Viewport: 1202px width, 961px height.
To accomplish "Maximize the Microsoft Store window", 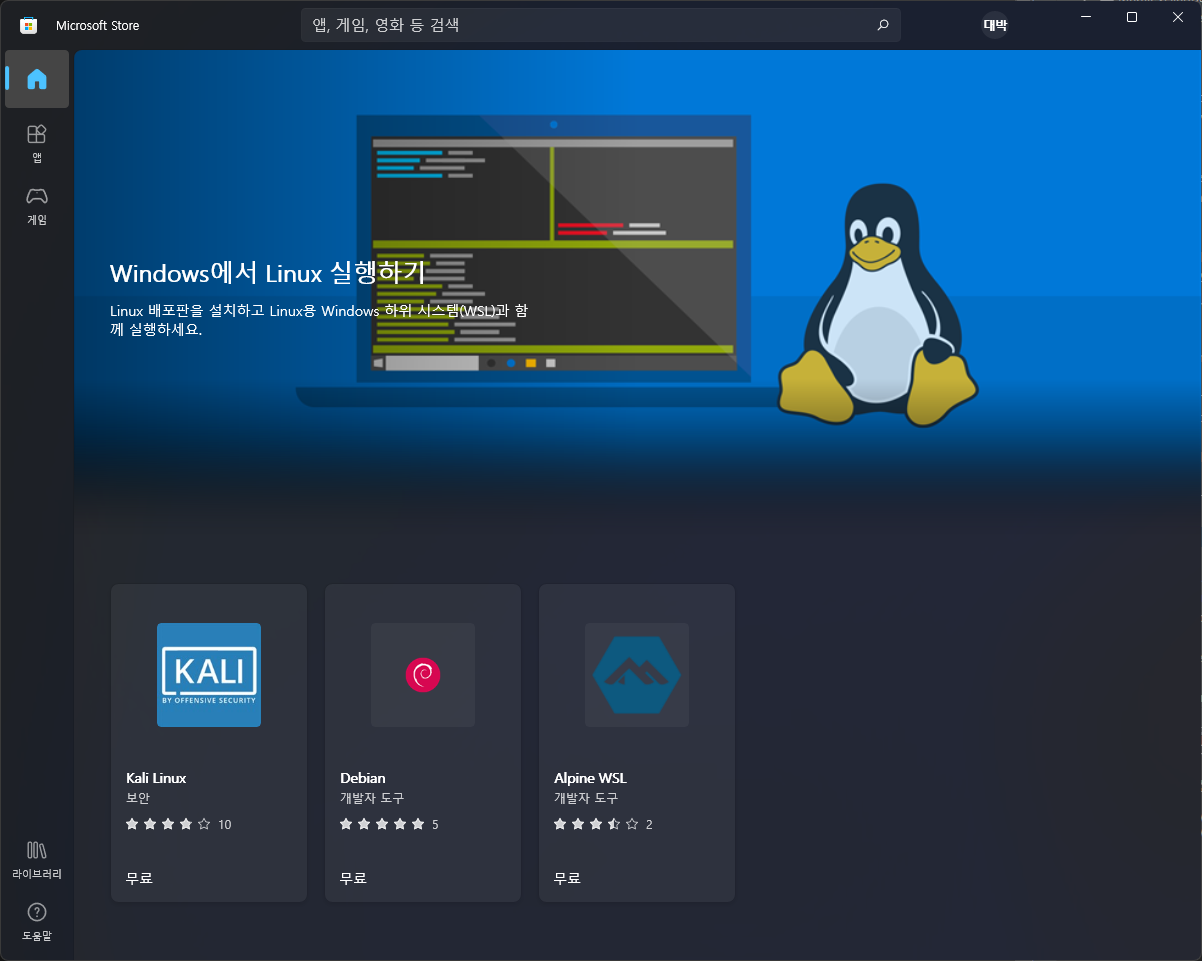I will click(1131, 17).
